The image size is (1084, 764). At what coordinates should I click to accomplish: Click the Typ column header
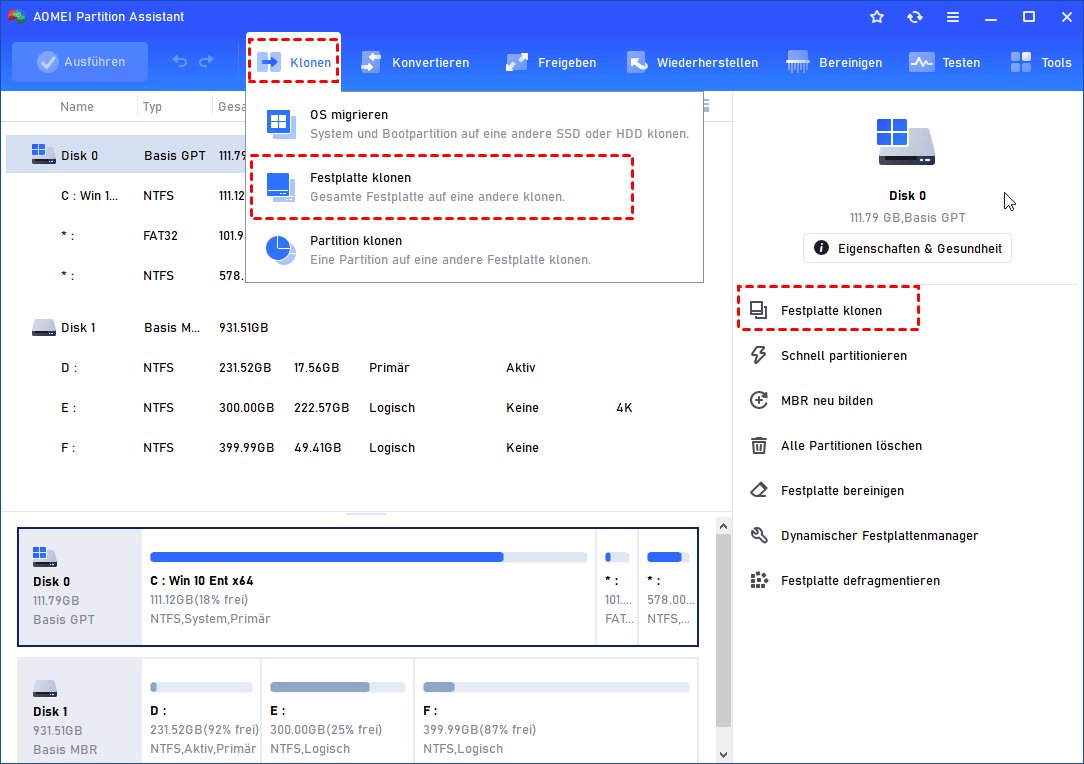[152, 106]
